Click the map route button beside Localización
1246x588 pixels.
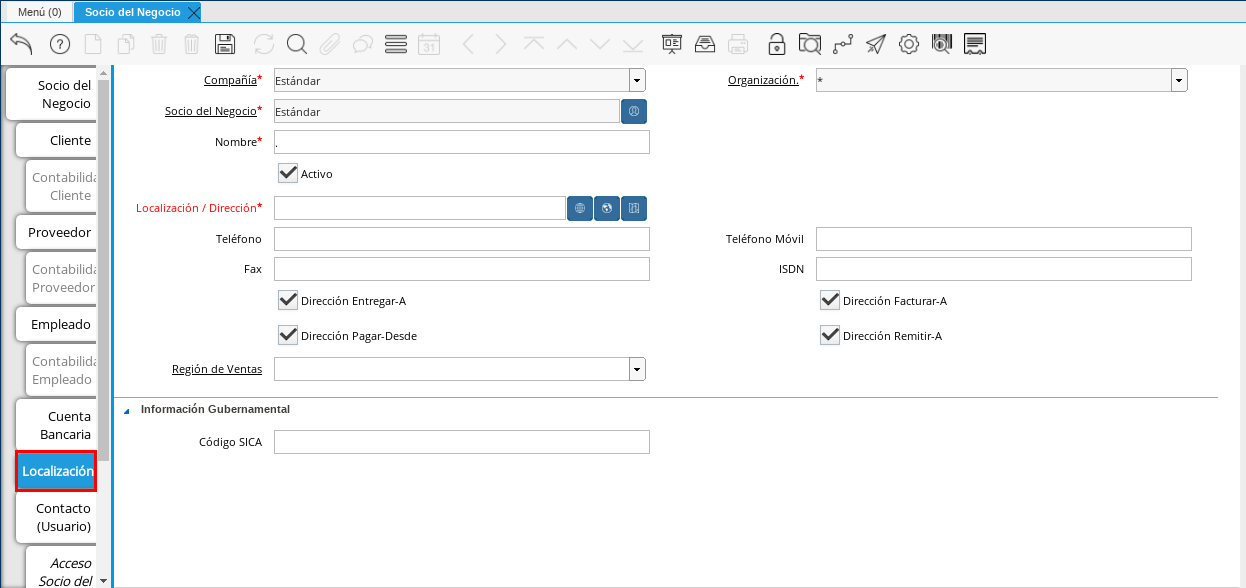click(634, 208)
